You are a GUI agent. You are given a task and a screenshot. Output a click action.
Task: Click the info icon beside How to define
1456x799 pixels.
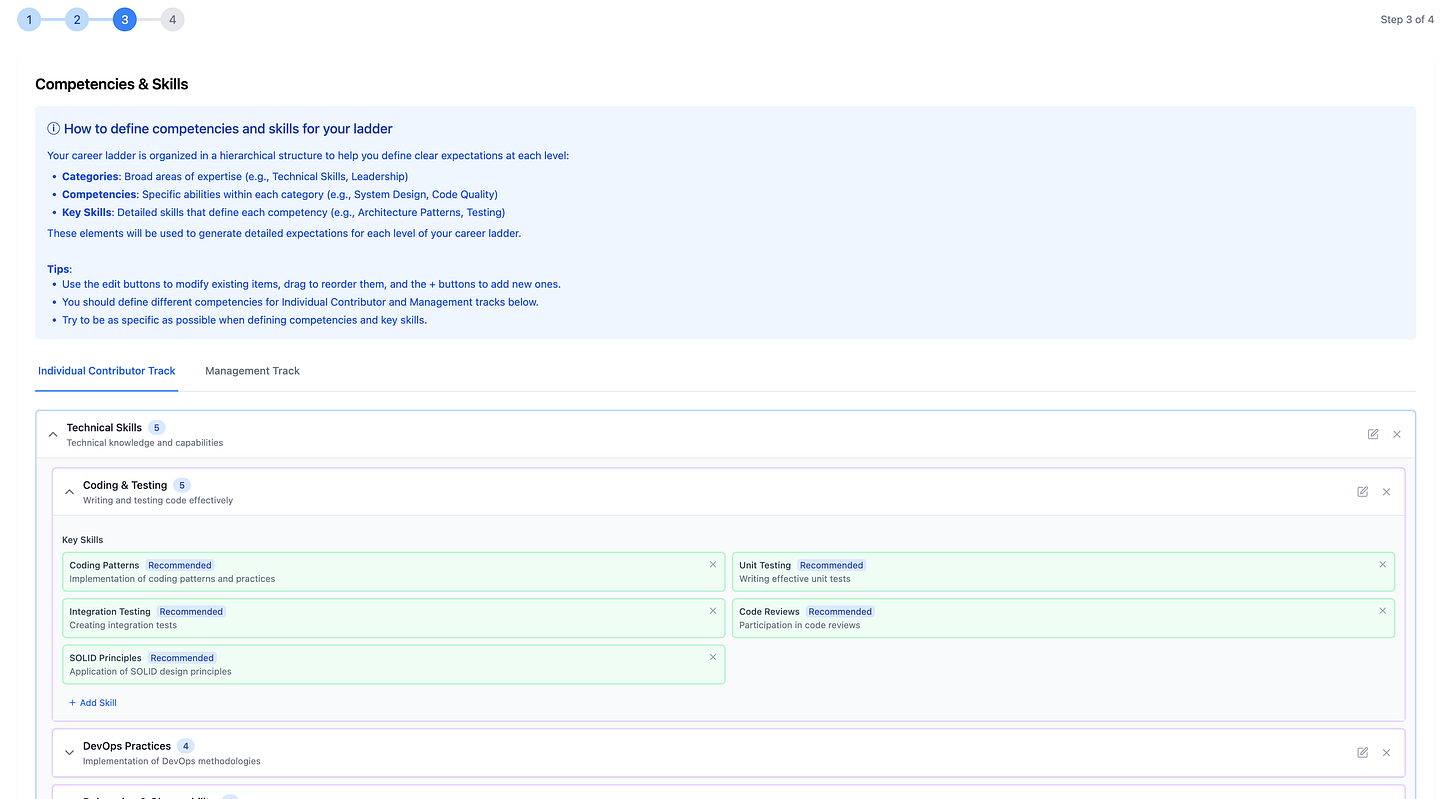(x=54, y=129)
